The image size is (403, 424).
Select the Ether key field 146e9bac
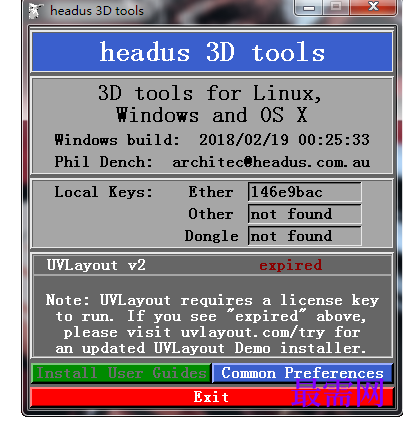click(304, 192)
